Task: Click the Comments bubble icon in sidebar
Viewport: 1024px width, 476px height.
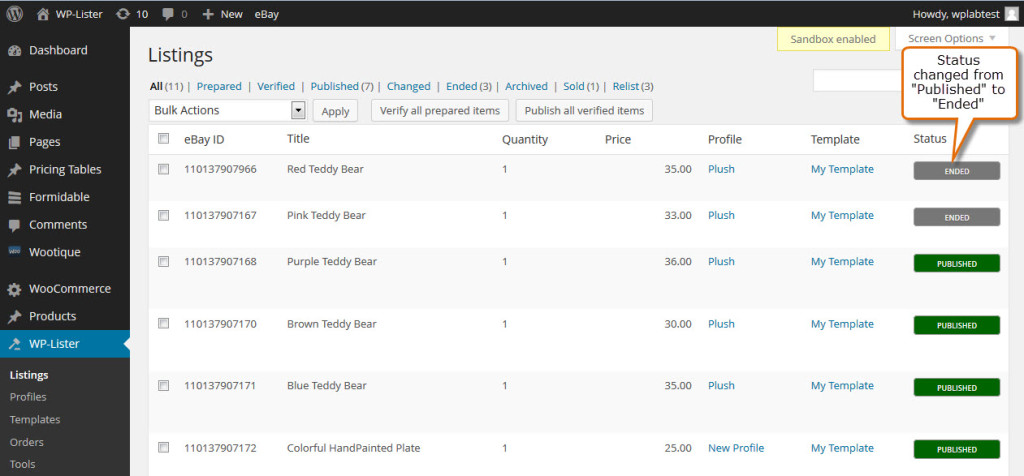Action: pos(14,225)
